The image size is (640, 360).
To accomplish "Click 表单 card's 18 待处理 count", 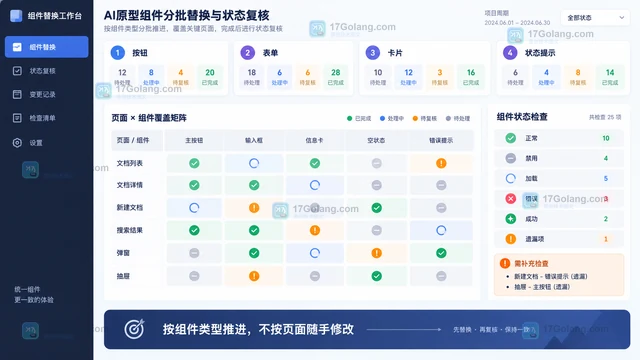I will pos(251,76).
